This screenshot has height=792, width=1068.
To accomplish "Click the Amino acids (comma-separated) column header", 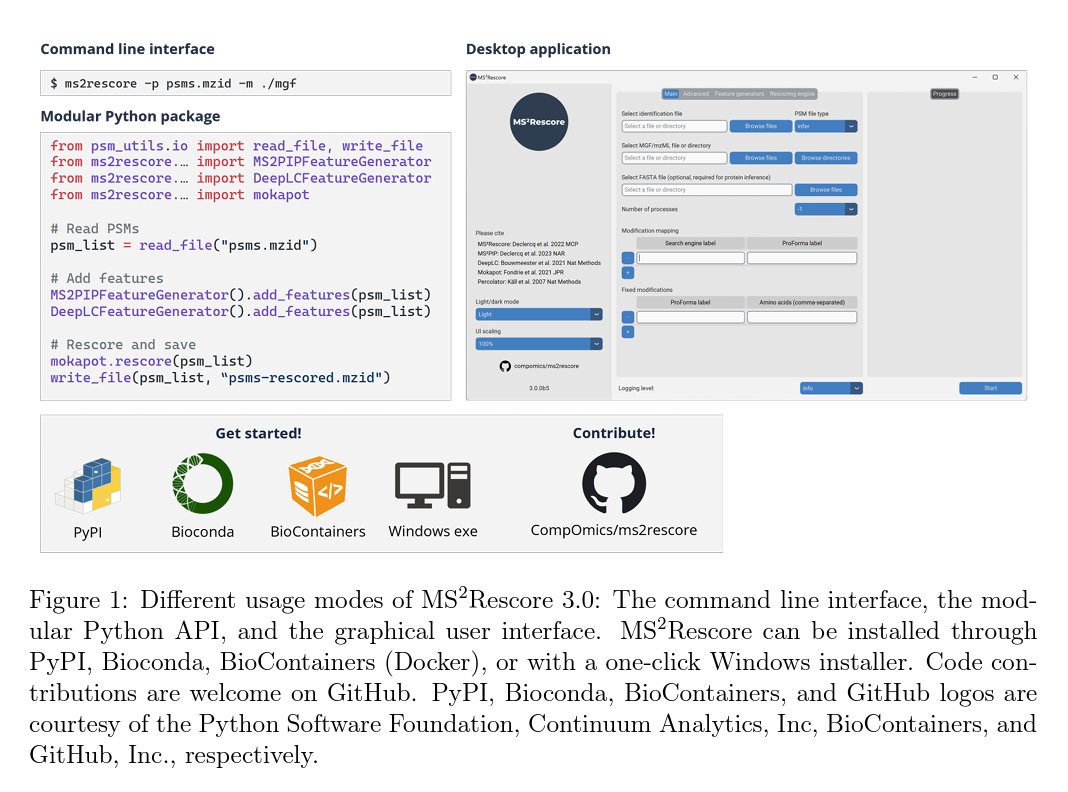I will (802, 302).
